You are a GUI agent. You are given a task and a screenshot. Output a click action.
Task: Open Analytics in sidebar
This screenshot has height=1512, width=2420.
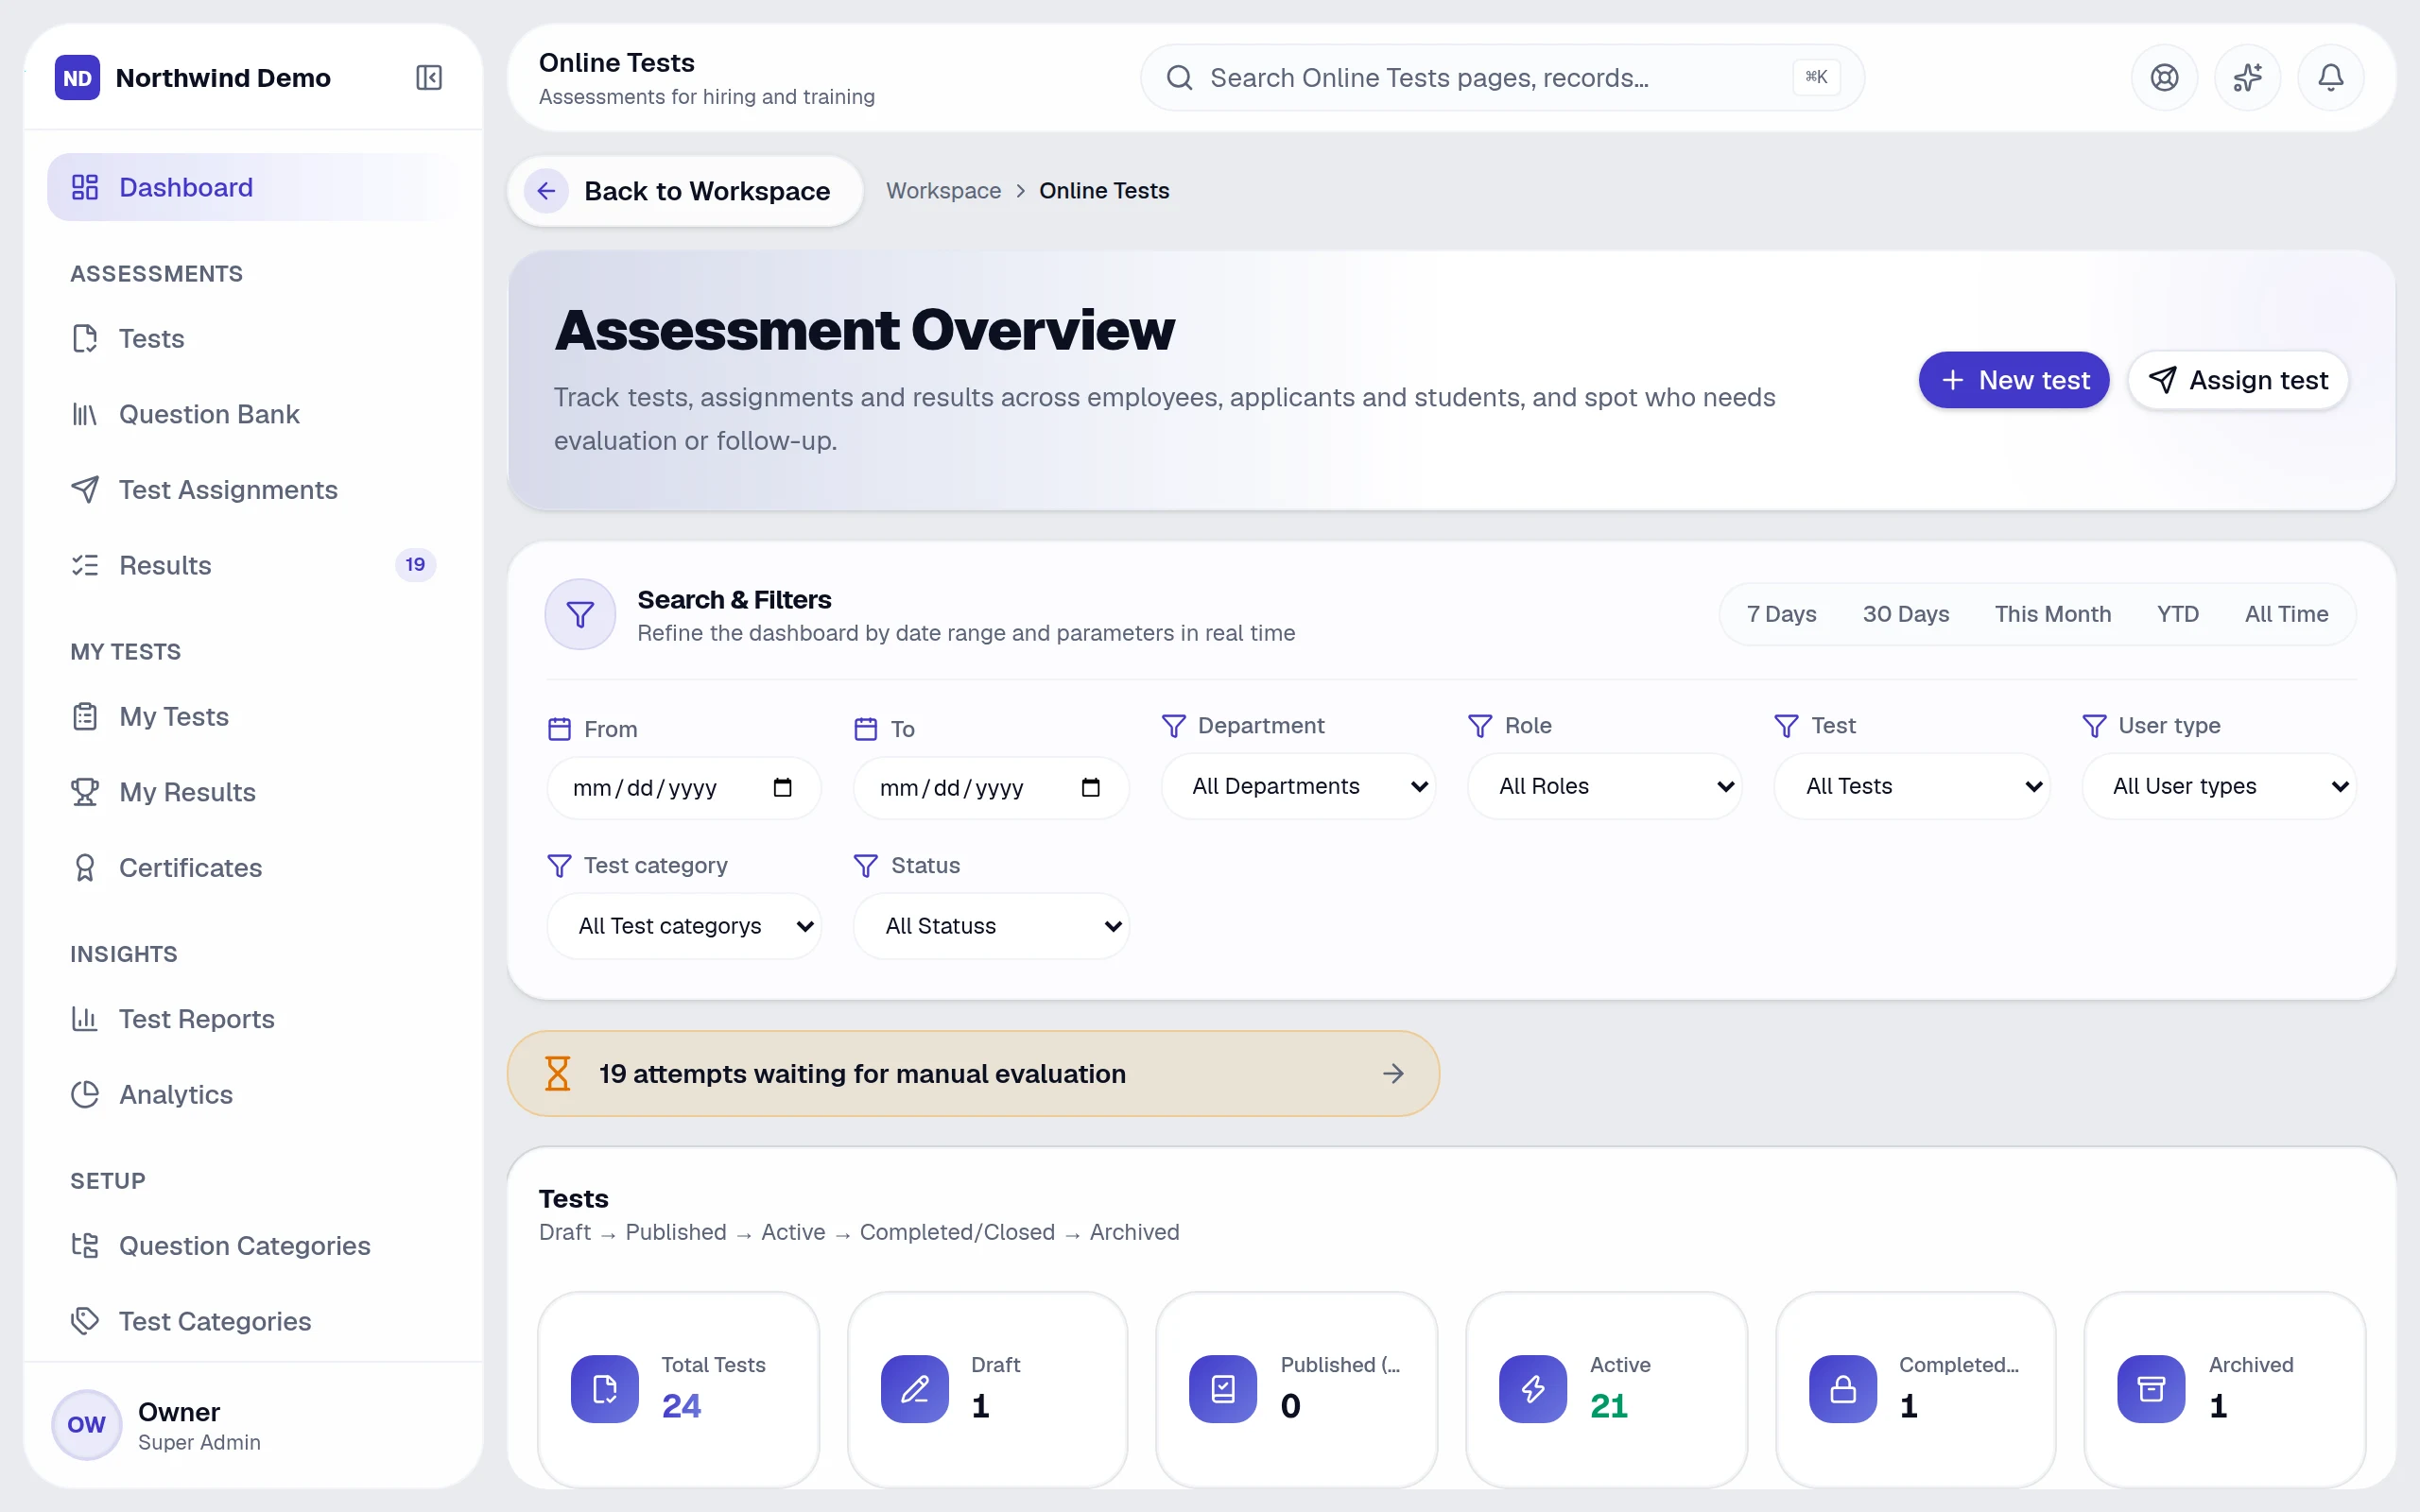[x=252, y=1095]
